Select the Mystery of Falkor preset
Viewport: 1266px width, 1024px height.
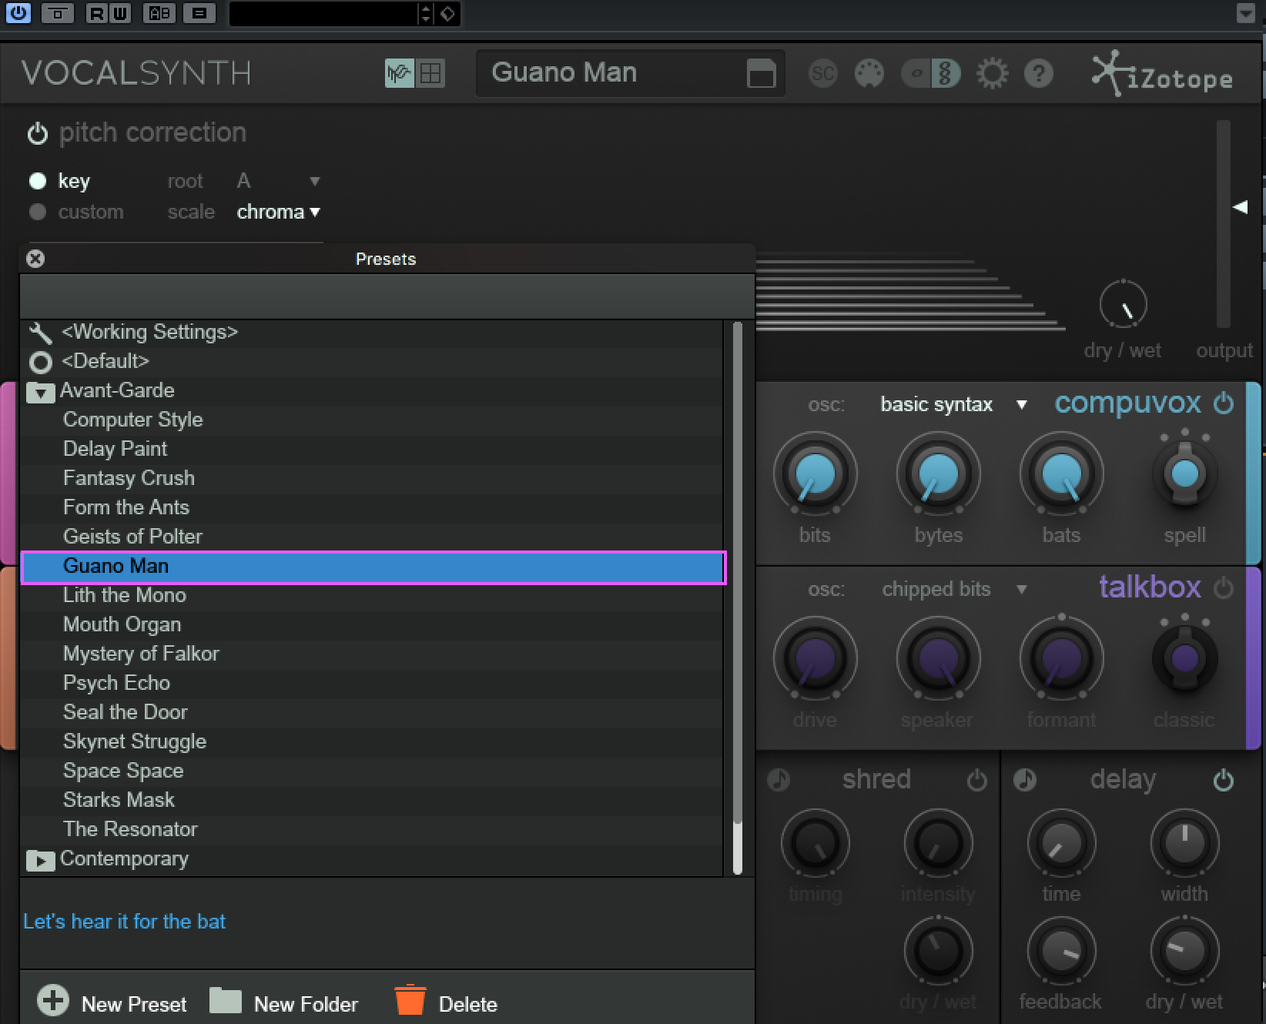371,654
